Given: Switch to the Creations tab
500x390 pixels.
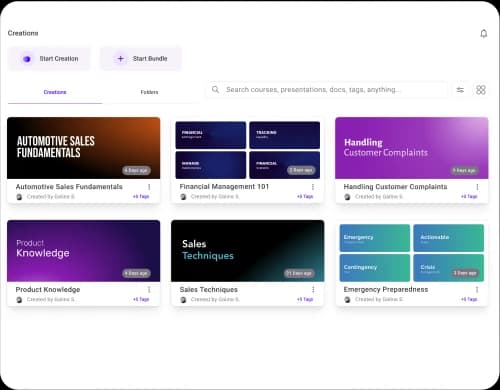Looking at the screenshot, I should click(55, 92).
